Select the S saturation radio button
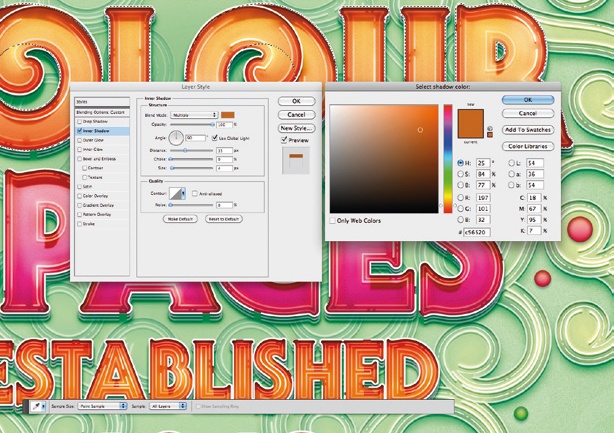The height and width of the screenshot is (433, 614). [459, 172]
